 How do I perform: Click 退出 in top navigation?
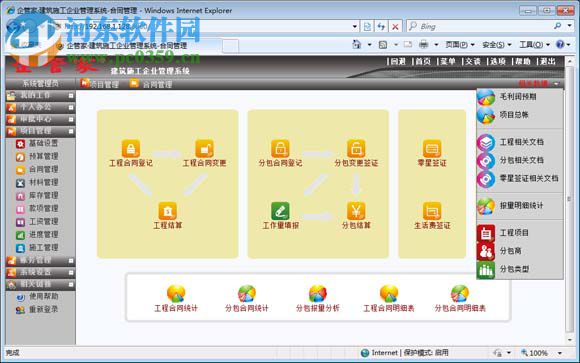[547, 61]
